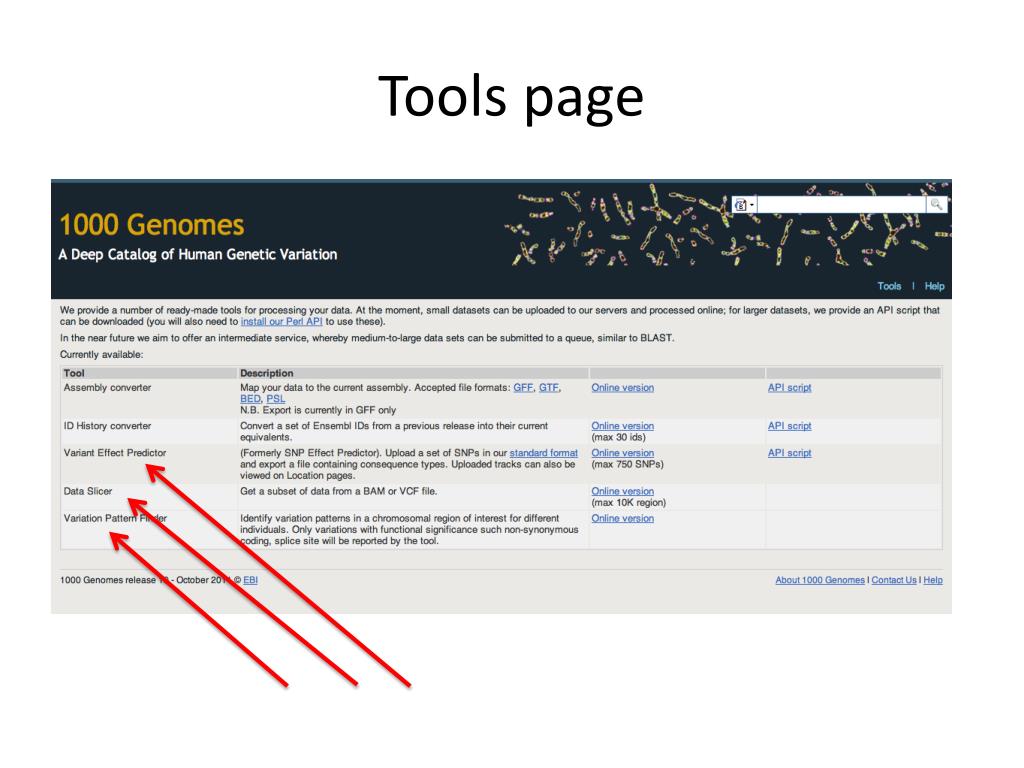1024x768 pixels.
Task: Open Variant Effect Predictor Online version
Action: [x=622, y=453]
